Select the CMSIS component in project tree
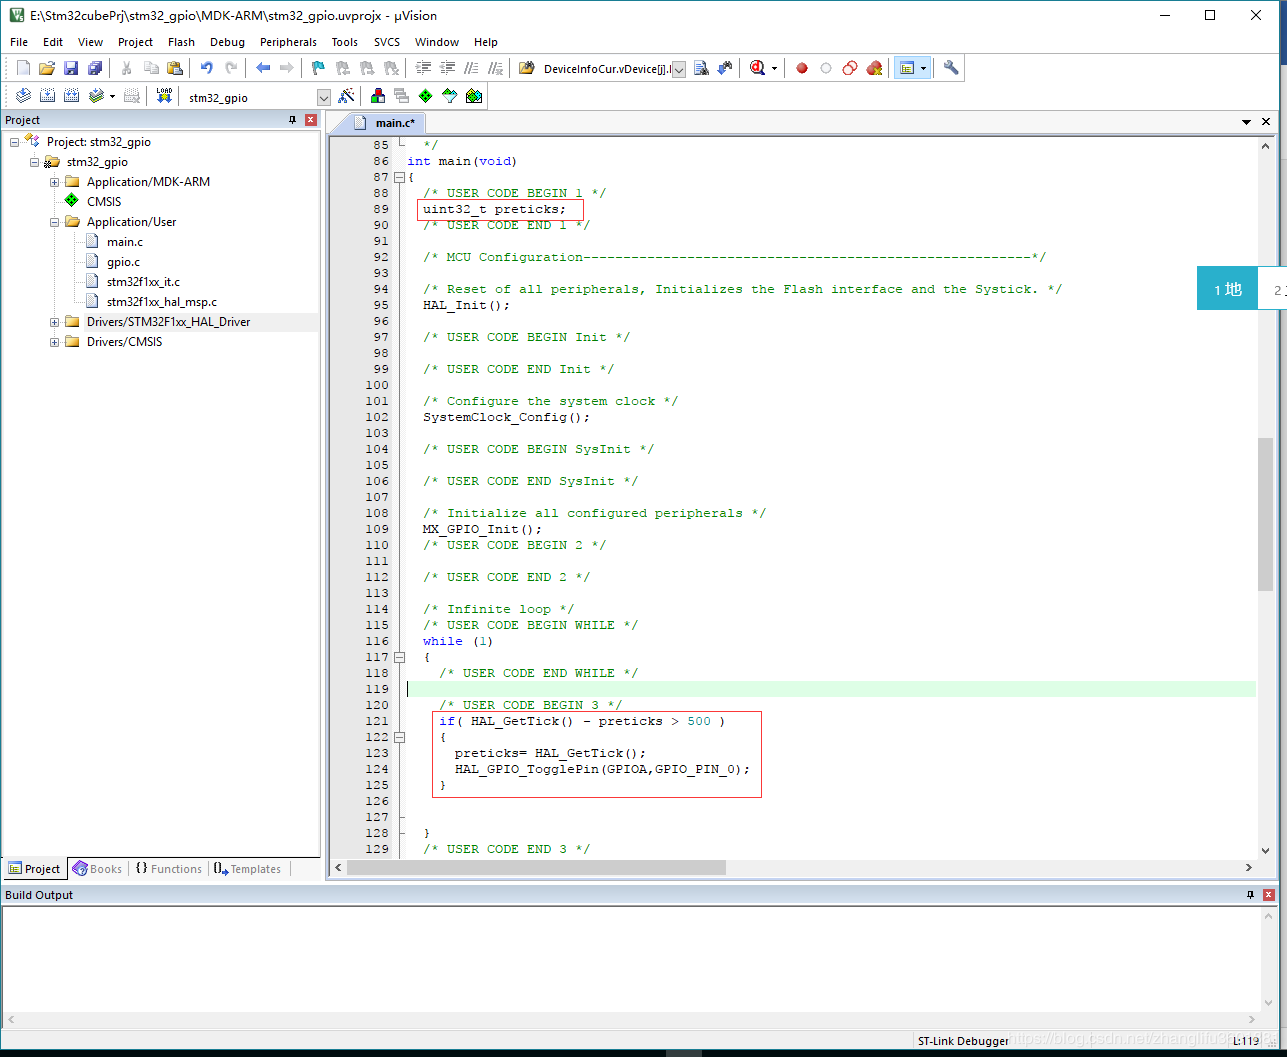1287x1057 pixels. (104, 202)
